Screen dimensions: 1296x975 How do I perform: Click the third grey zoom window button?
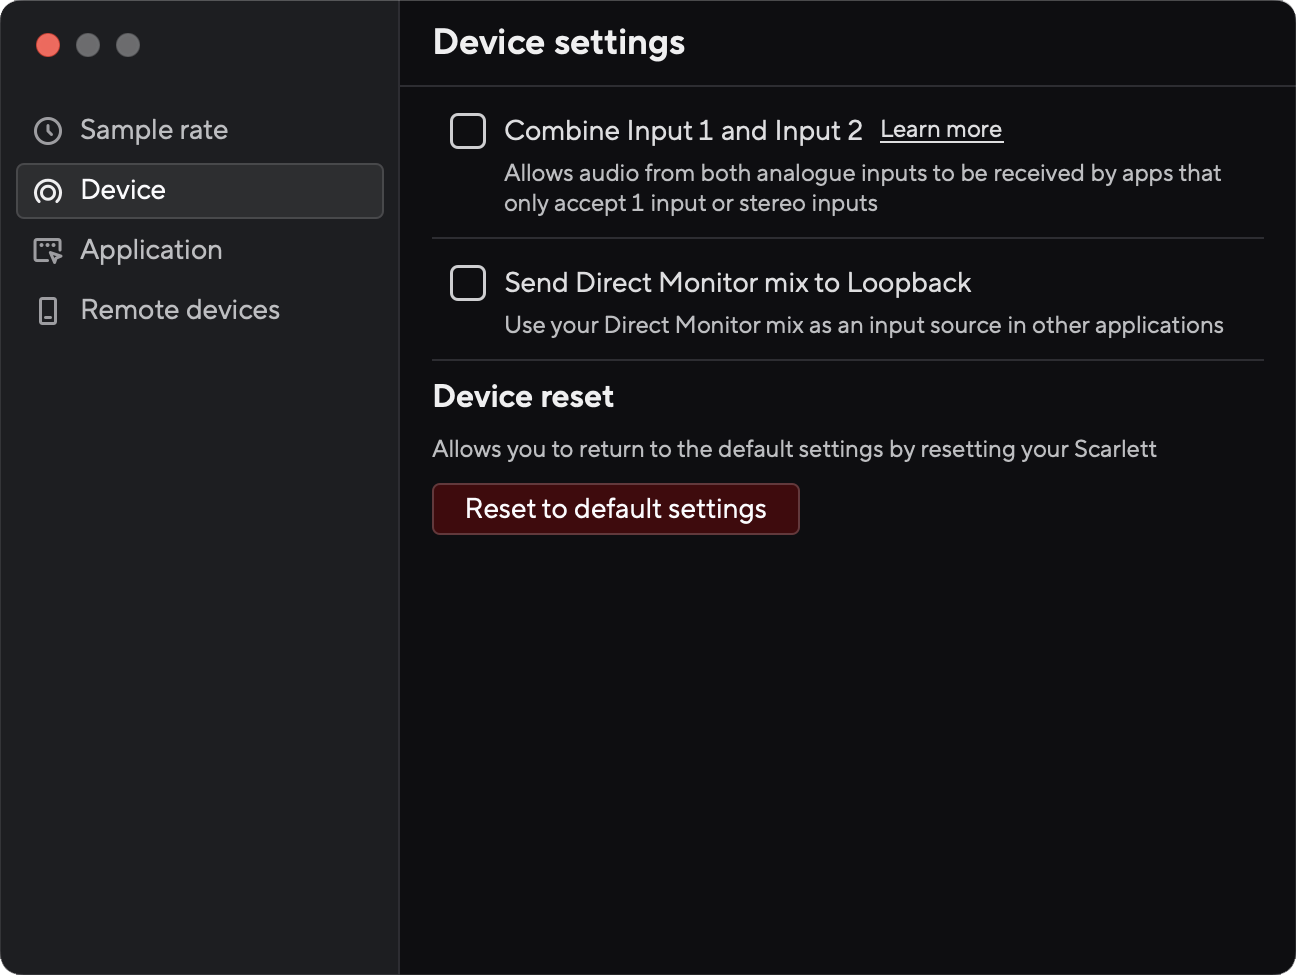click(x=128, y=45)
